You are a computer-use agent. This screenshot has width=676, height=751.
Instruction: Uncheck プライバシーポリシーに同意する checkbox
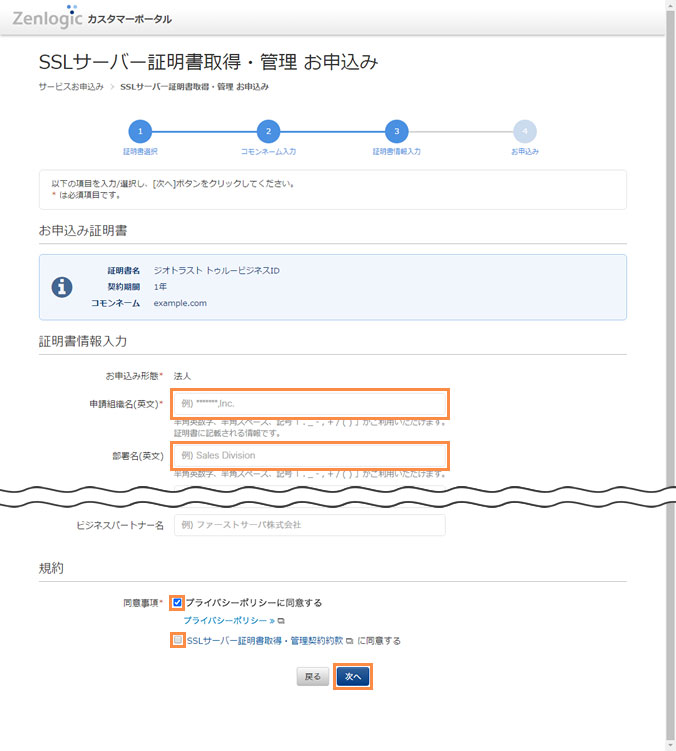click(x=177, y=603)
